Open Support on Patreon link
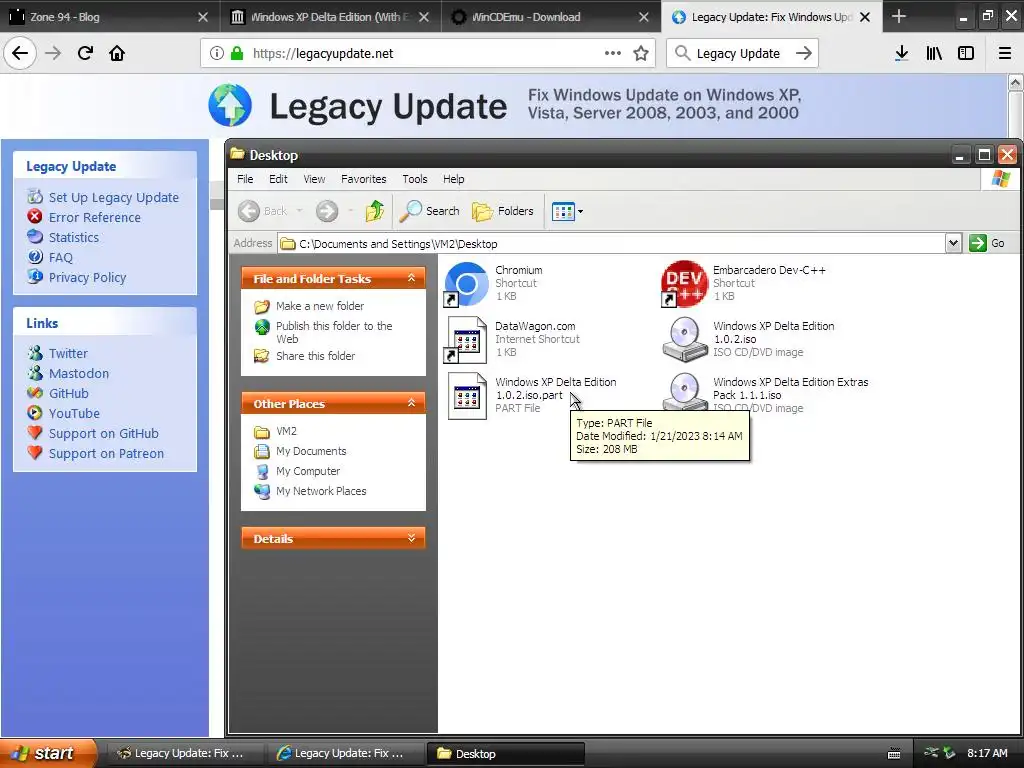Image resolution: width=1024 pixels, height=768 pixels. [106, 453]
